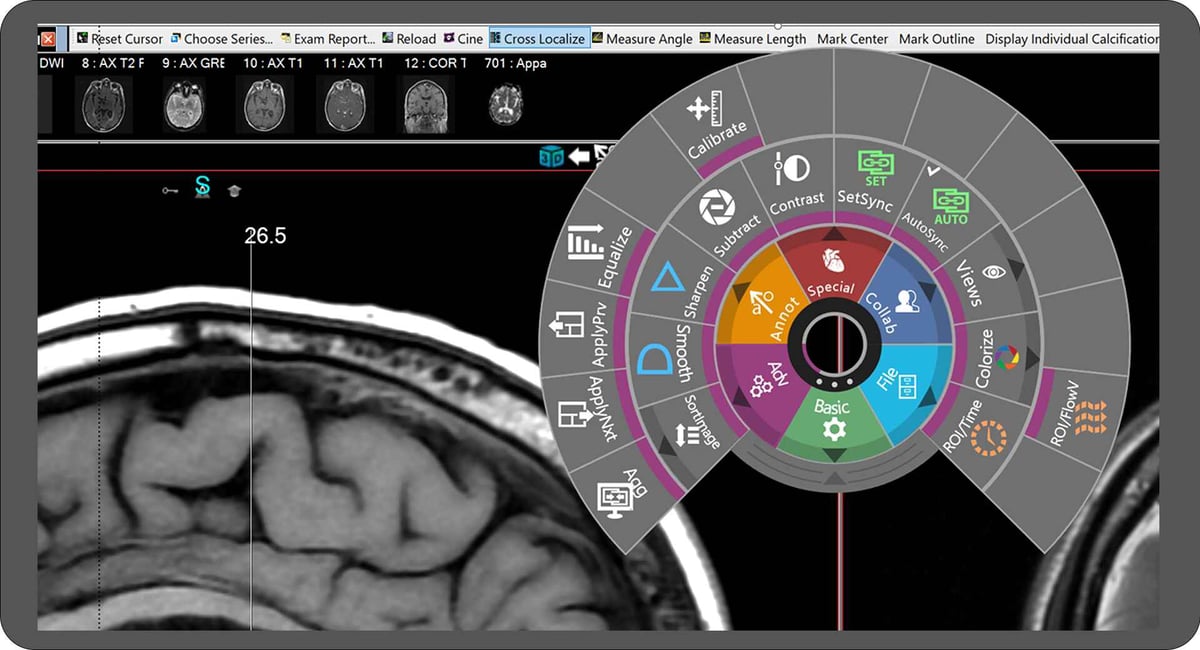Select the 12: COR T series tab
The height and width of the screenshot is (650, 1200).
[x=437, y=62]
